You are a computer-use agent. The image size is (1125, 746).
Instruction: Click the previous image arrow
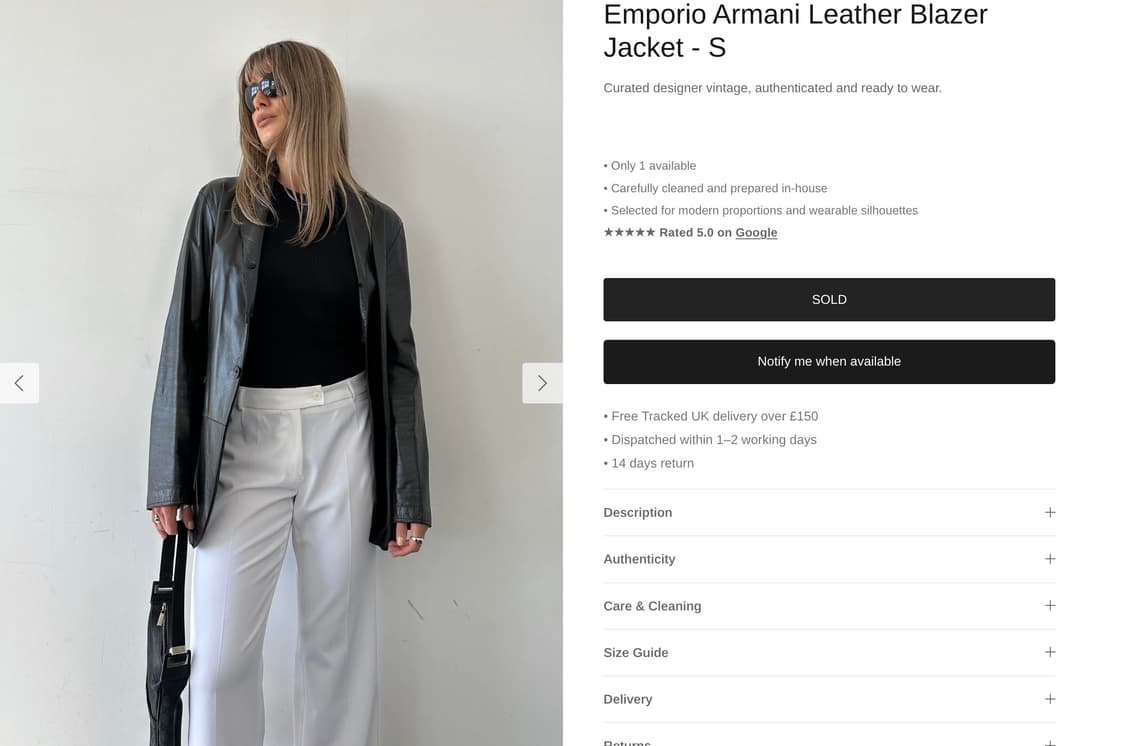click(x=19, y=382)
